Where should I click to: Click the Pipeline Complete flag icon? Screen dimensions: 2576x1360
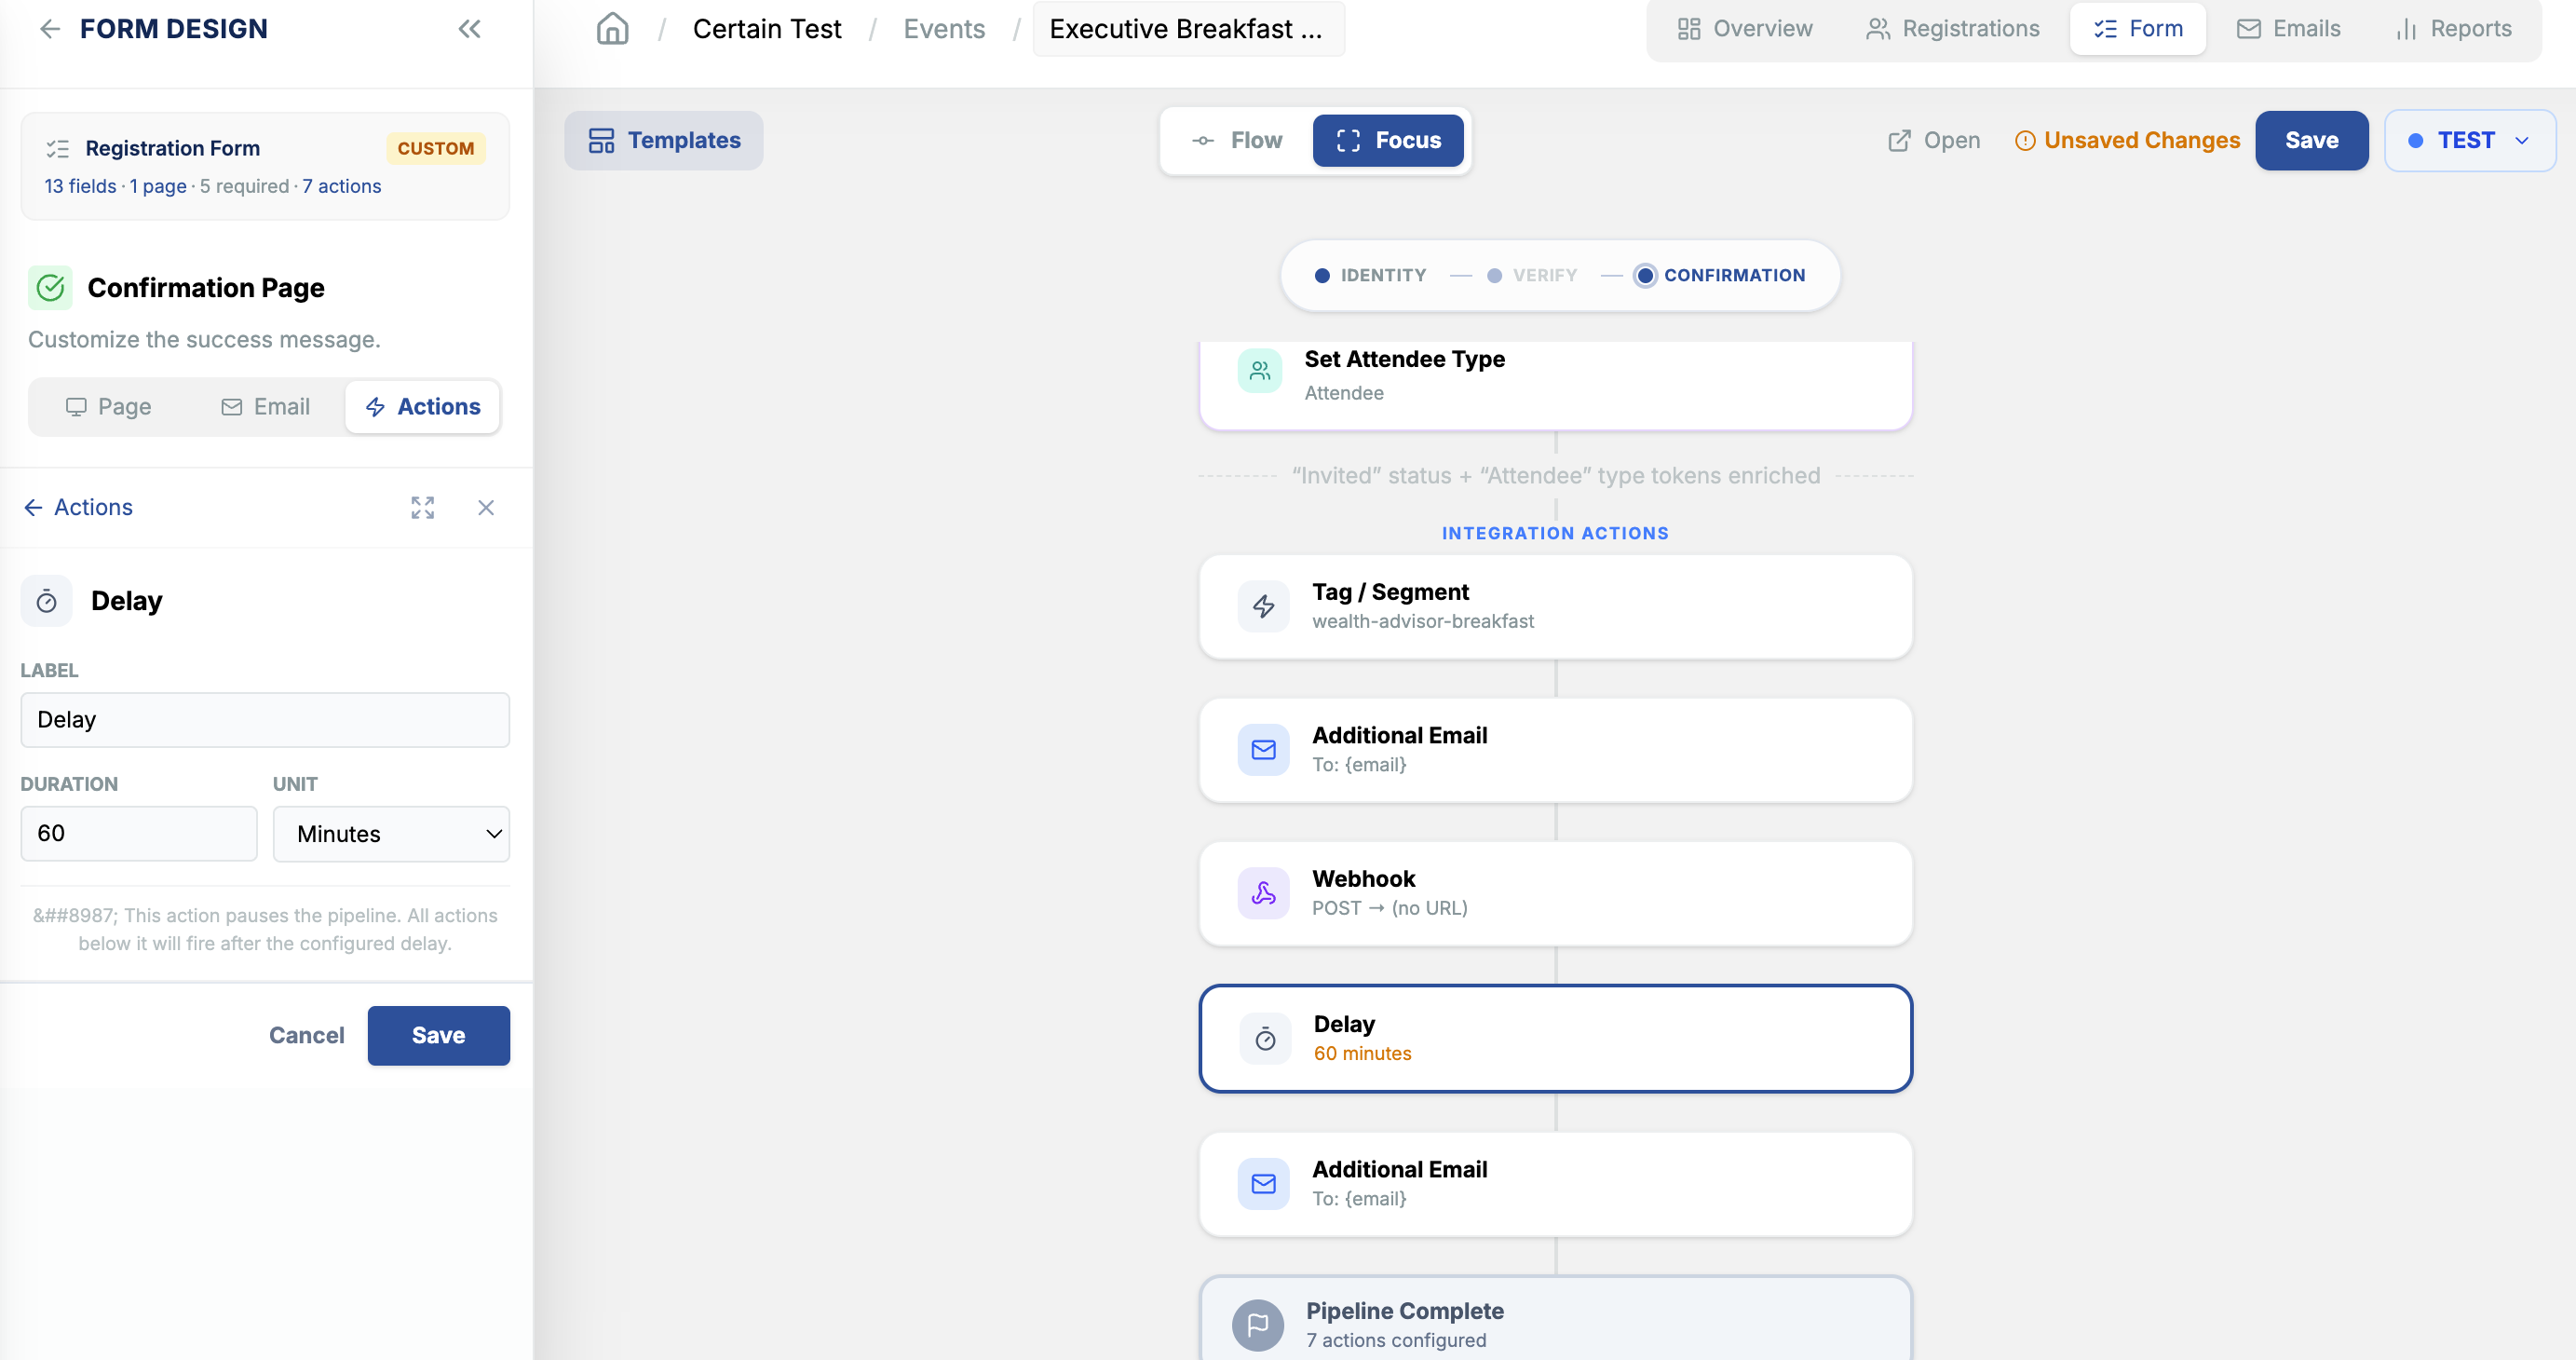coord(1258,1325)
